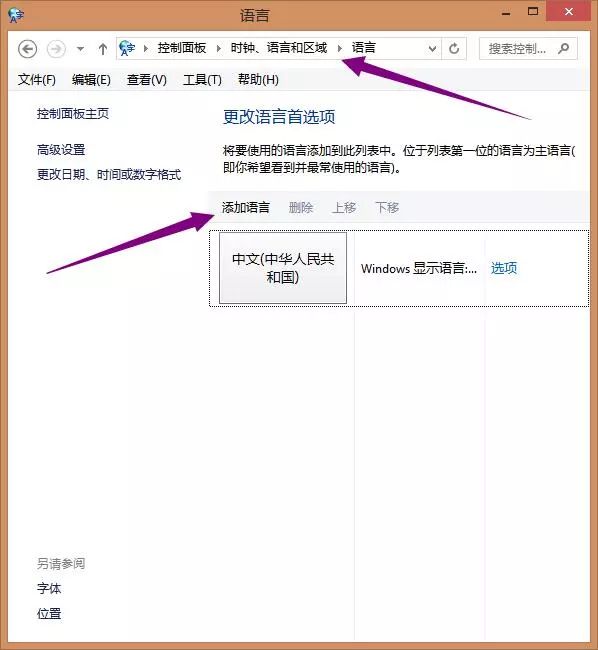Open 更改日期、时间或数字格式 link
The width and height of the screenshot is (598, 650).
pos(109,175)
